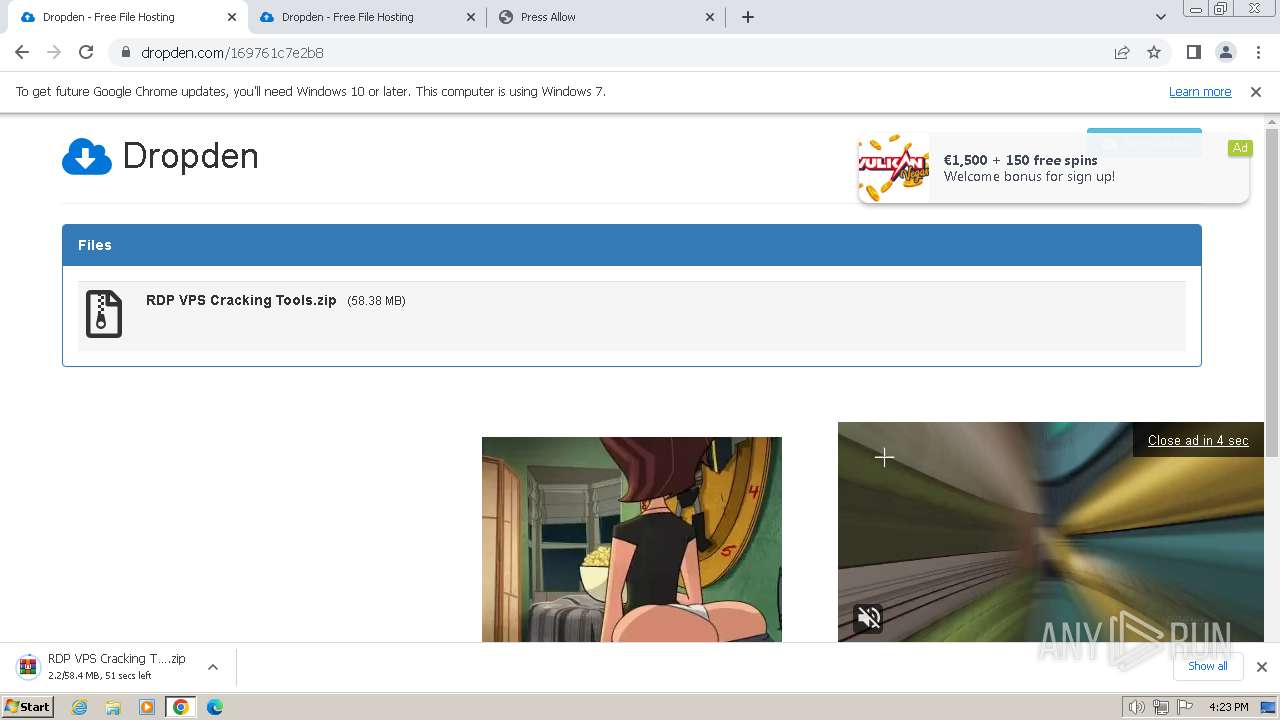Click the Dropden site title
The image size is (1280, 720).
click(190, 156)
